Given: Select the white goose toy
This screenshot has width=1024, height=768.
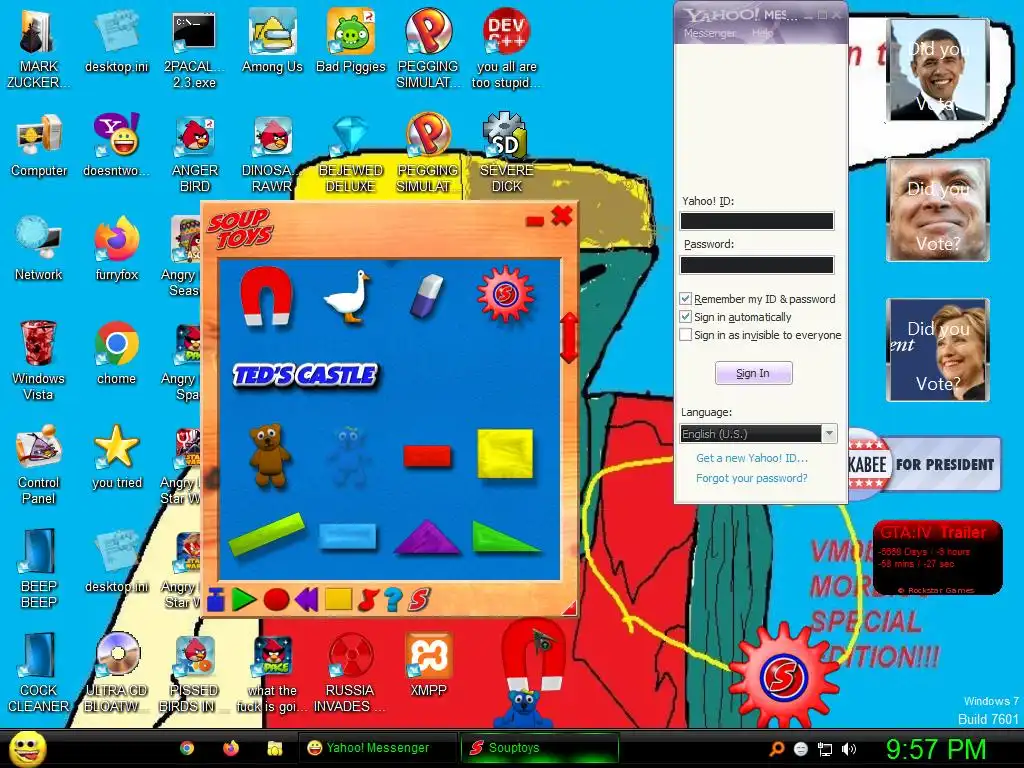Looking at the screenshot, I should (347, 297).
